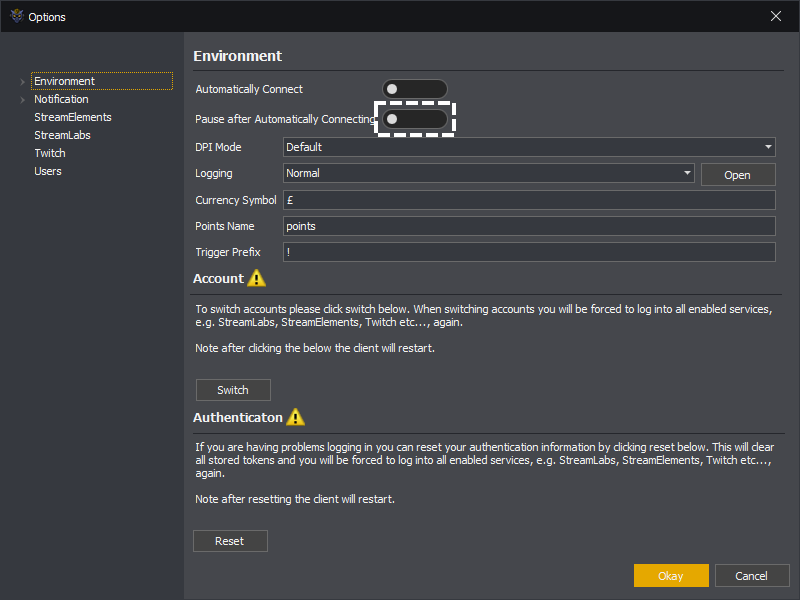Click the Points Name input field
Viewport: 800px width, 600px height.
click(529, 226)
